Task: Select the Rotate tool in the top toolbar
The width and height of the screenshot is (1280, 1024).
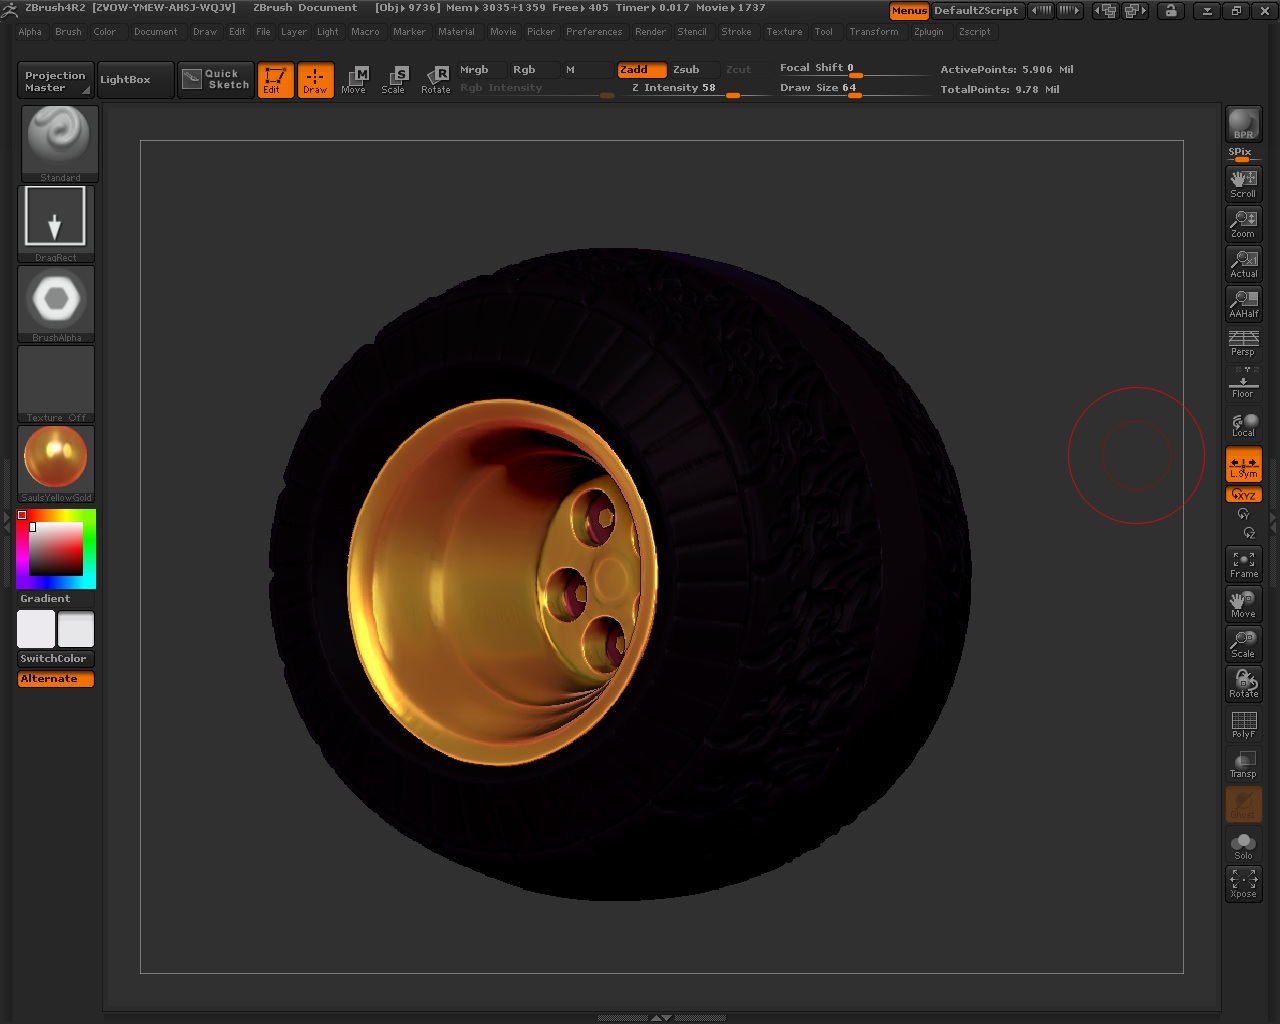Action: coord(436,80)
